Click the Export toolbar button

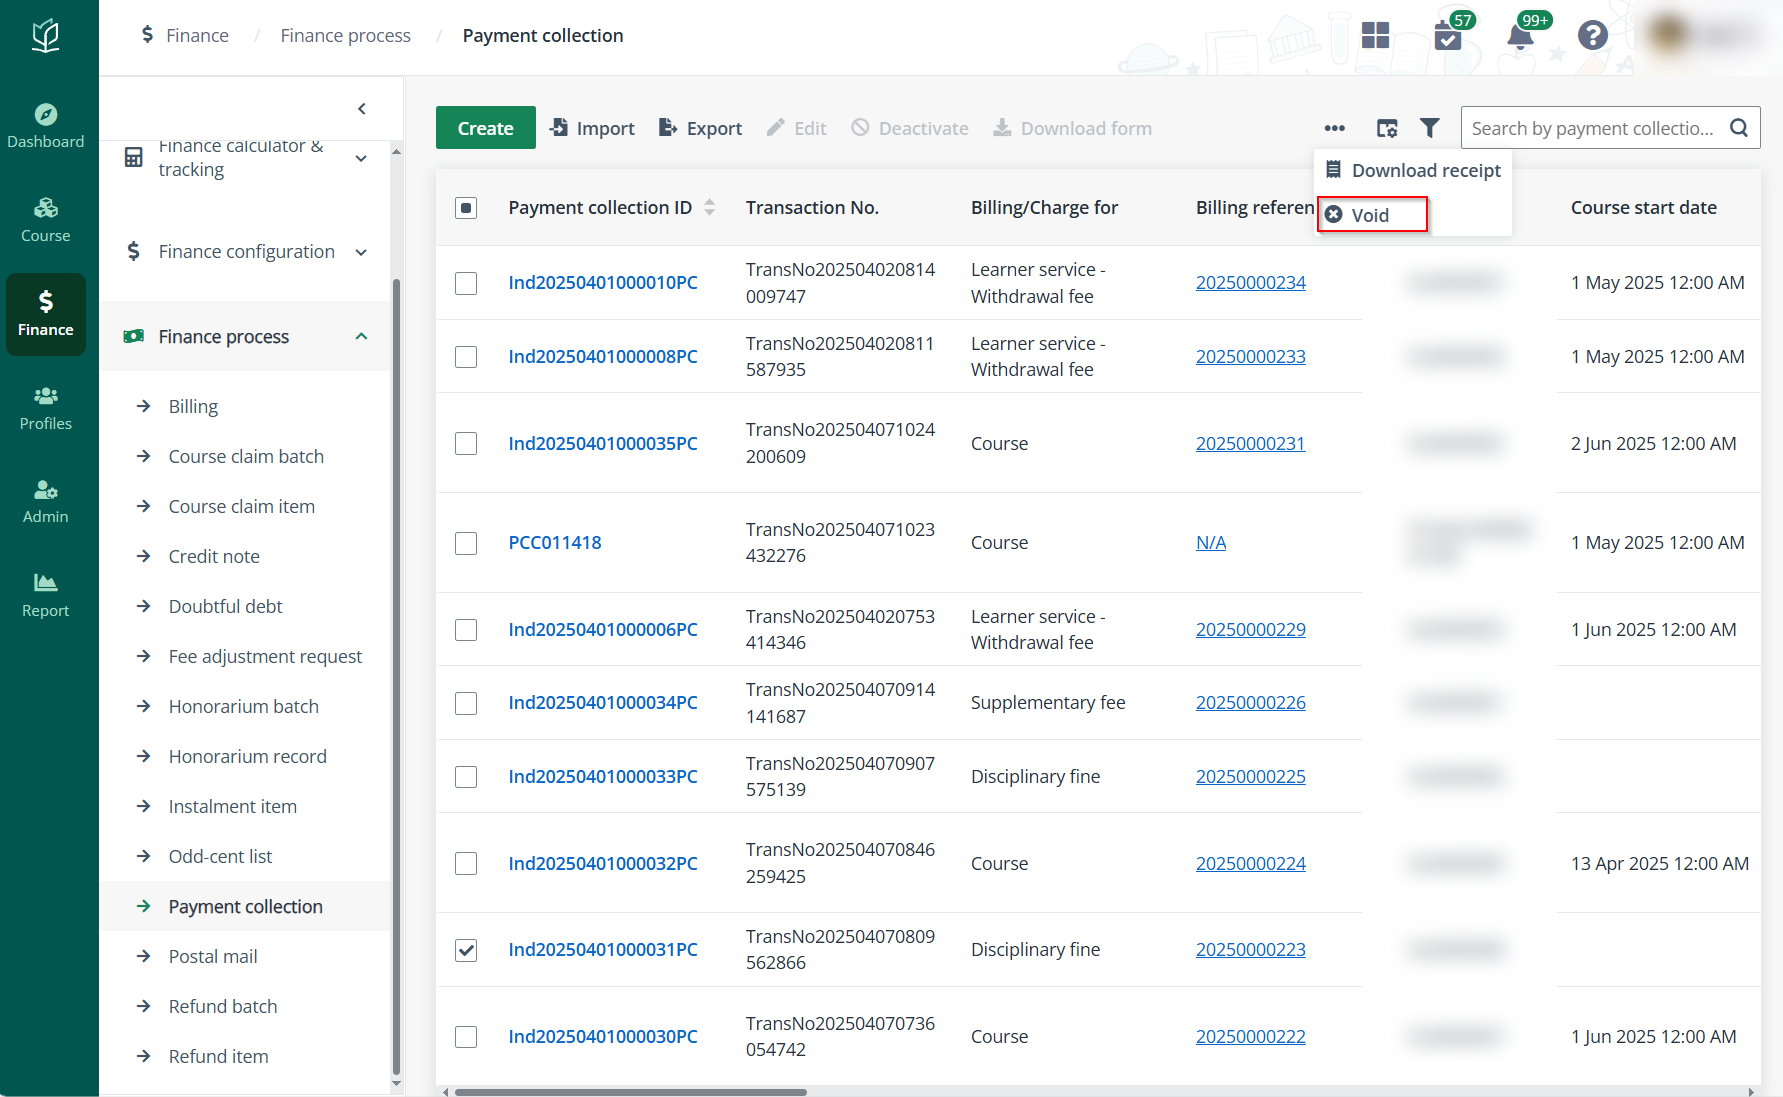pyautogui.click(x=700, y=128)
